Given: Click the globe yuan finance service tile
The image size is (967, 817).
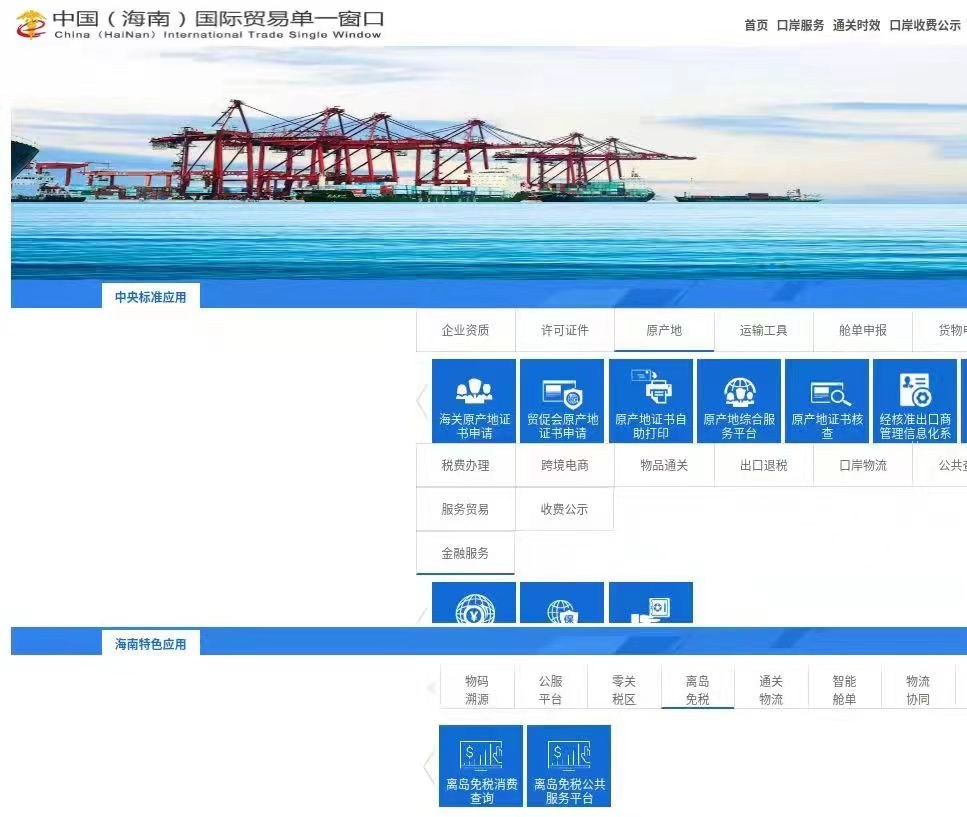Looking at the screenshot, I should [474, 602].
